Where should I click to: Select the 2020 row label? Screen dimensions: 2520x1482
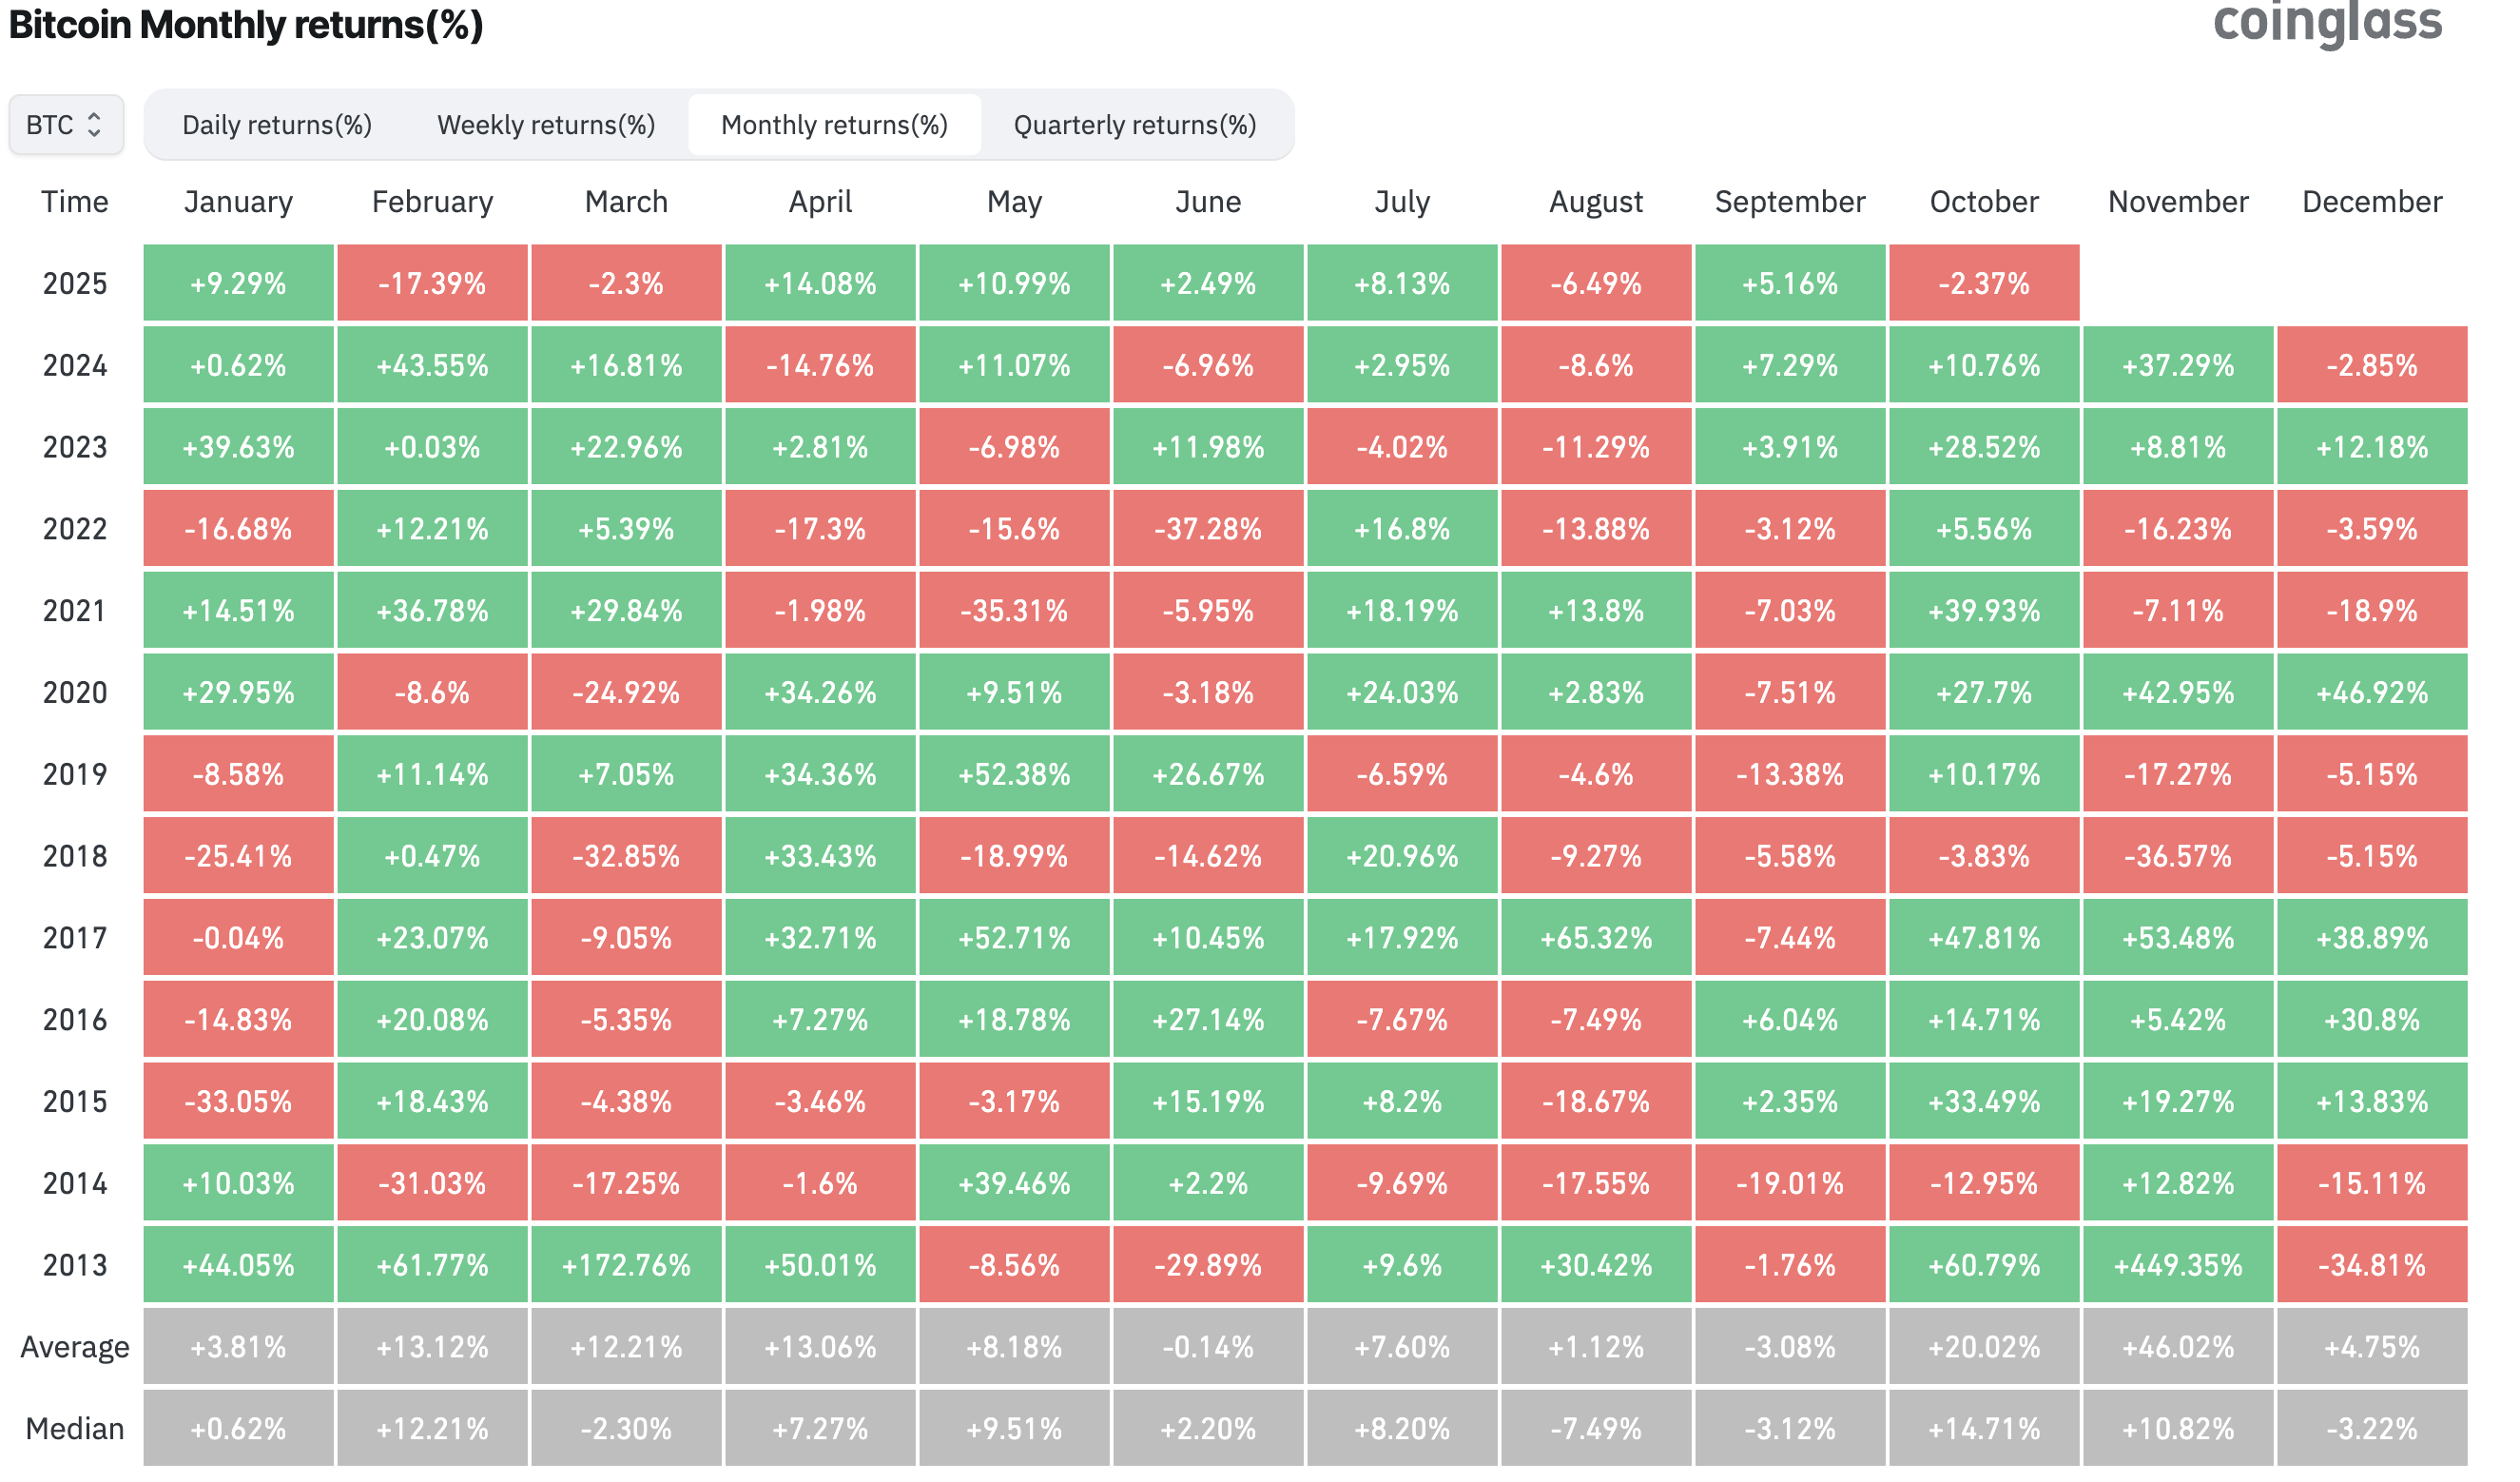tap(73, 692)
